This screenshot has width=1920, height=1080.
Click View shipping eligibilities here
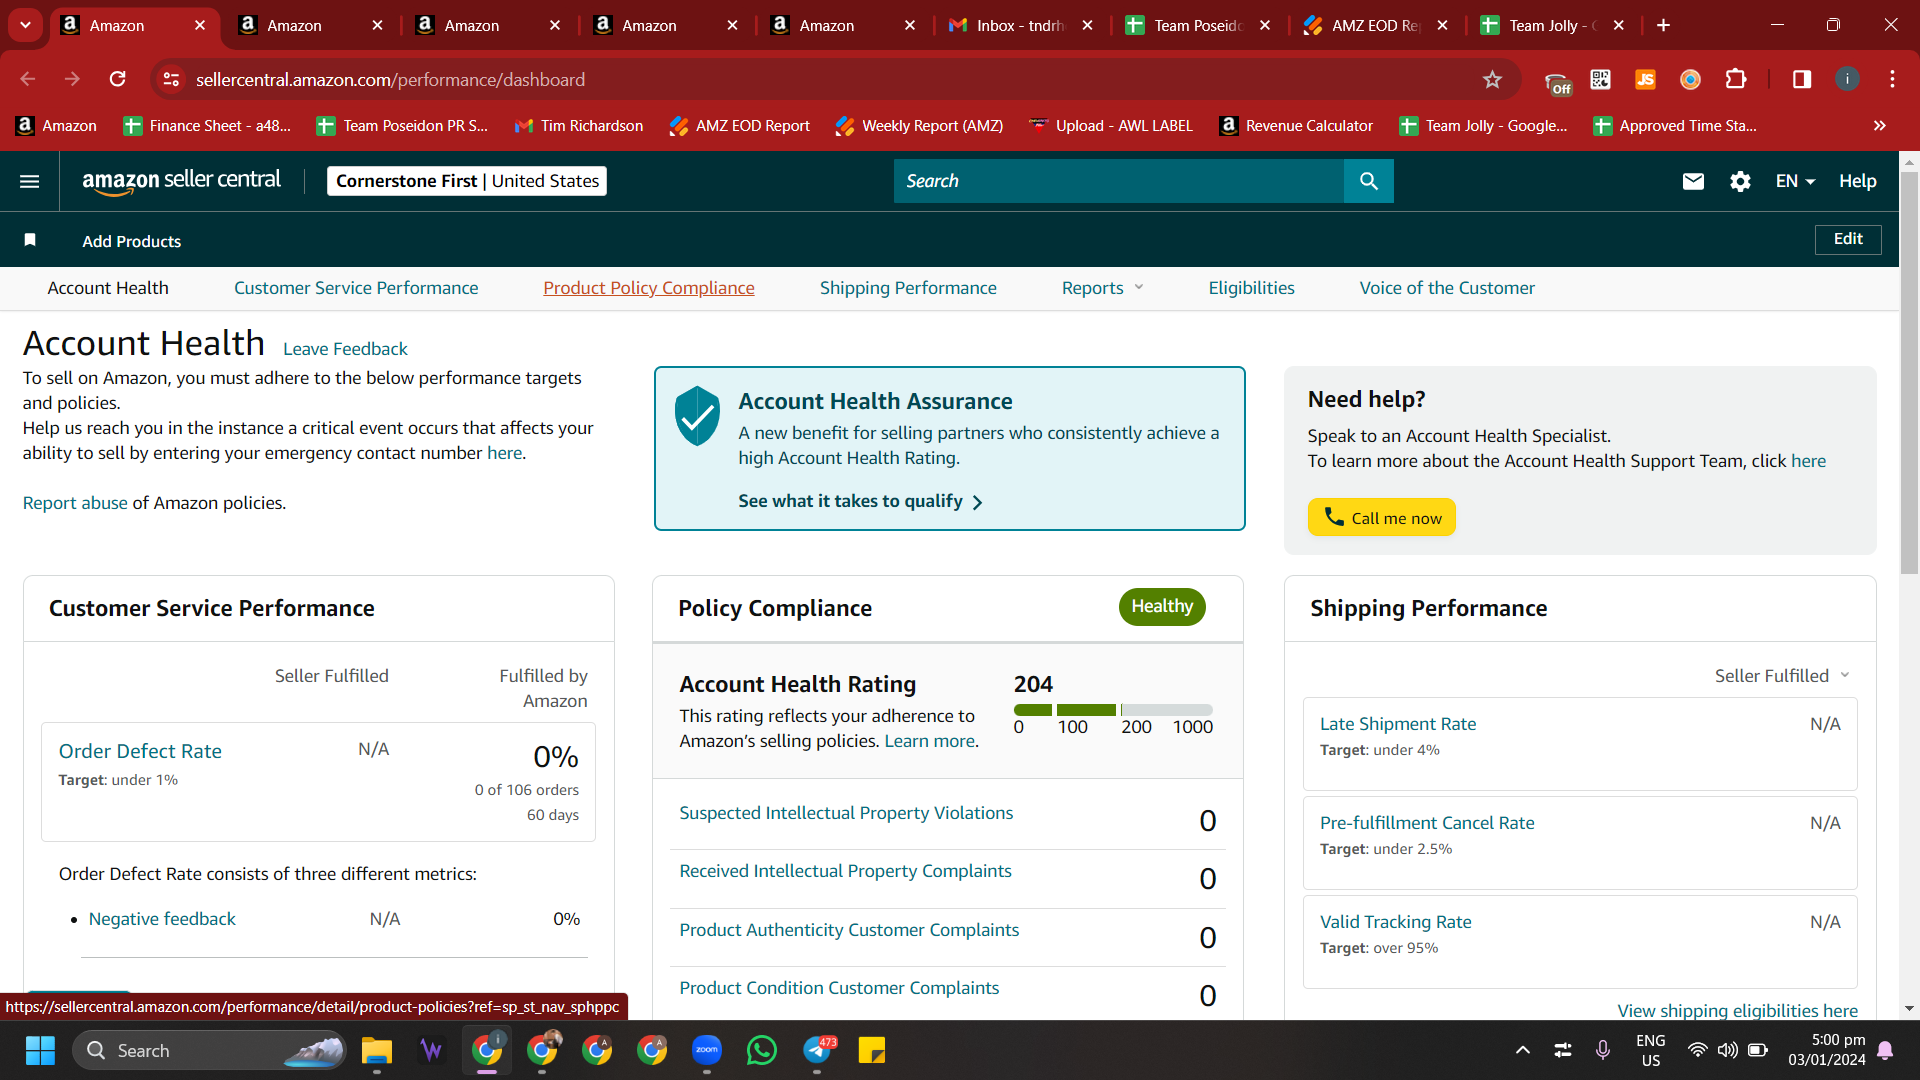click(1737, 1010)
